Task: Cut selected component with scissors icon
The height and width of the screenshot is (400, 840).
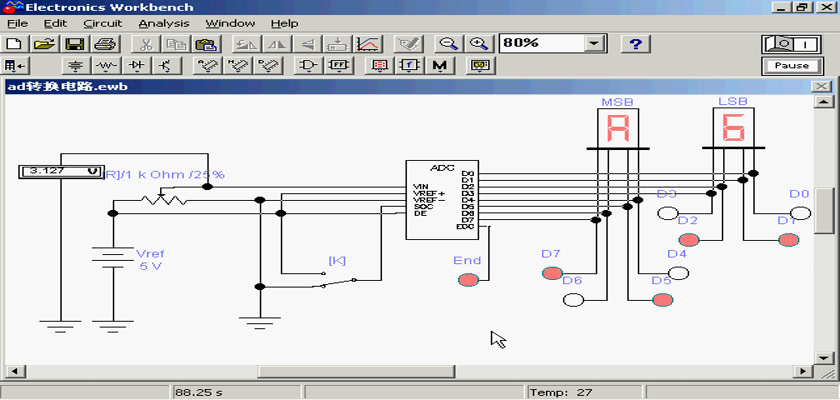Action: tap(144, 44)
